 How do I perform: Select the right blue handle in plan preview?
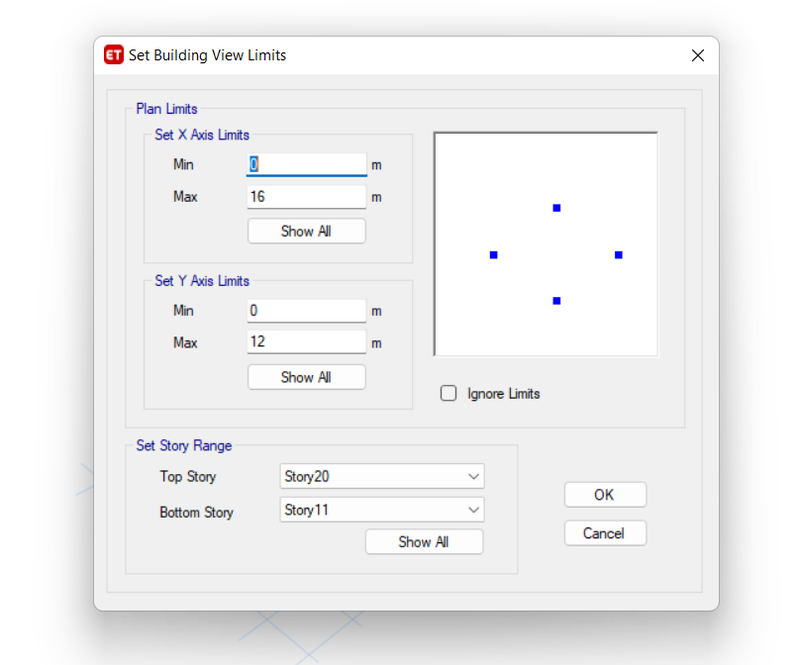[618, 255]
